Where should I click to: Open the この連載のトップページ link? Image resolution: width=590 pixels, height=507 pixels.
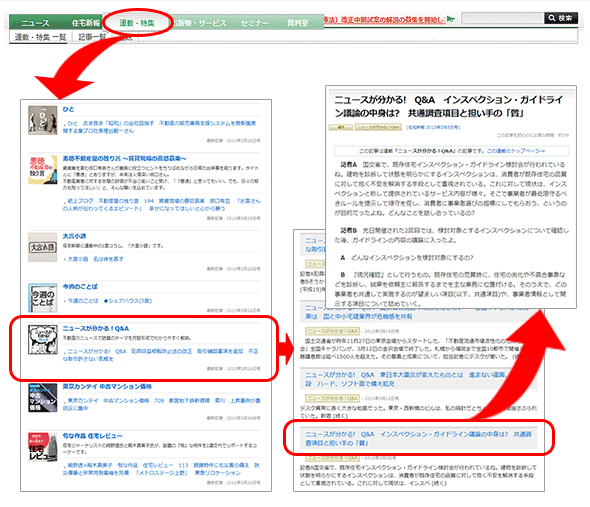[515, 151]
